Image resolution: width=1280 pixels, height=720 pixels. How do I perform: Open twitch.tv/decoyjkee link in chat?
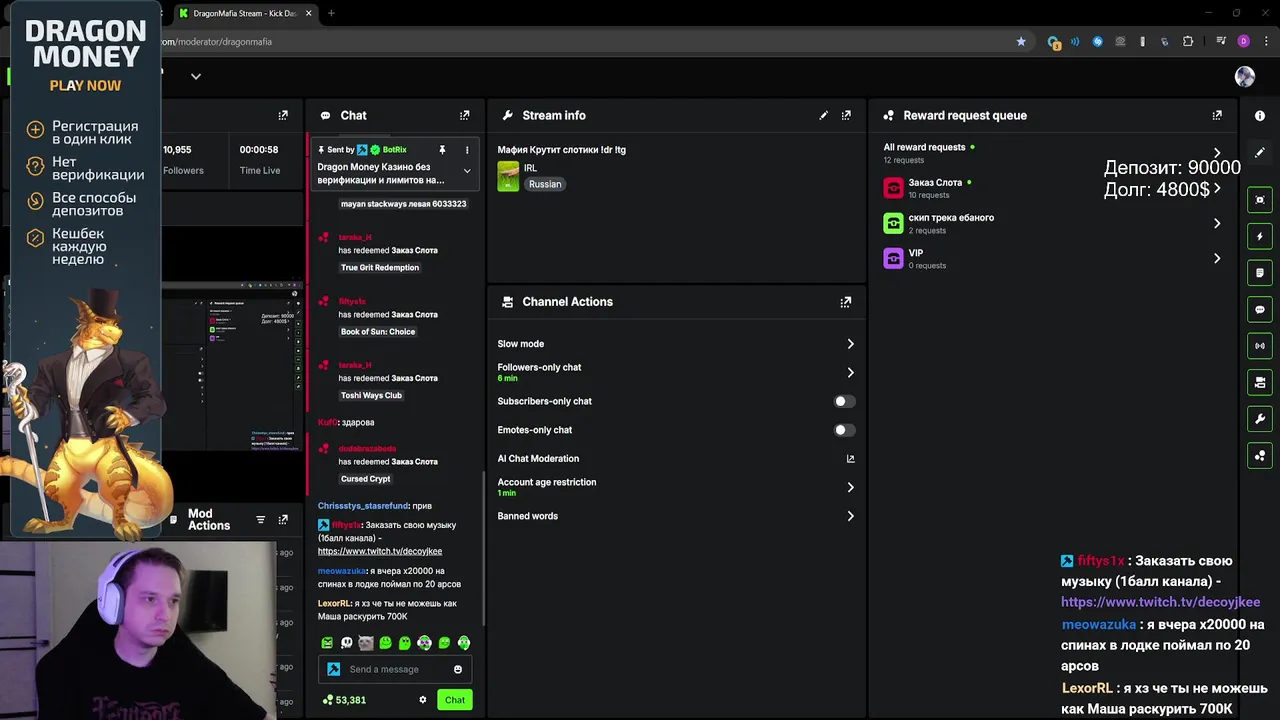(380, 551)
